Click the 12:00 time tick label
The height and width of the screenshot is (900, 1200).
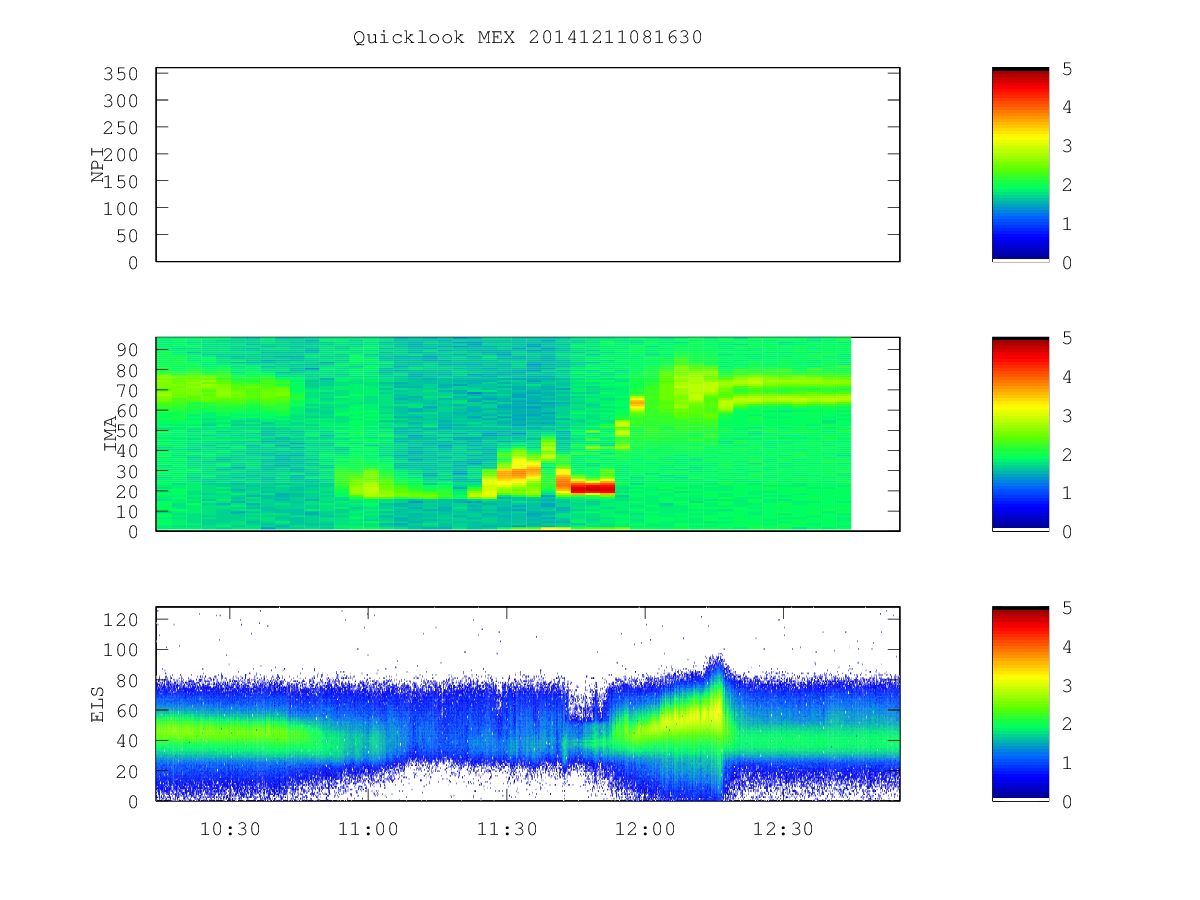click(645, 829)
